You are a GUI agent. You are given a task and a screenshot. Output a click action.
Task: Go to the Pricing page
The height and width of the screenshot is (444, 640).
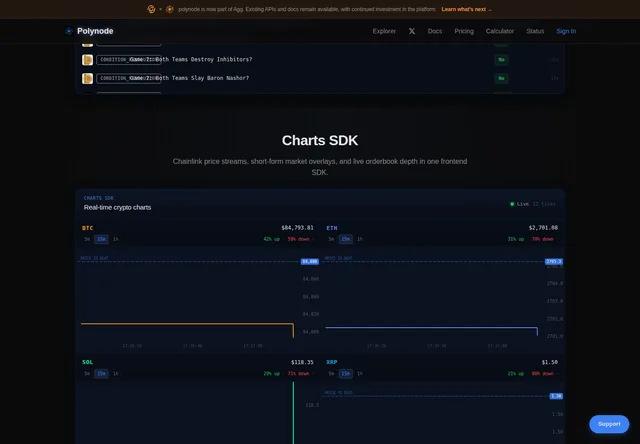[x=464, y=31]
